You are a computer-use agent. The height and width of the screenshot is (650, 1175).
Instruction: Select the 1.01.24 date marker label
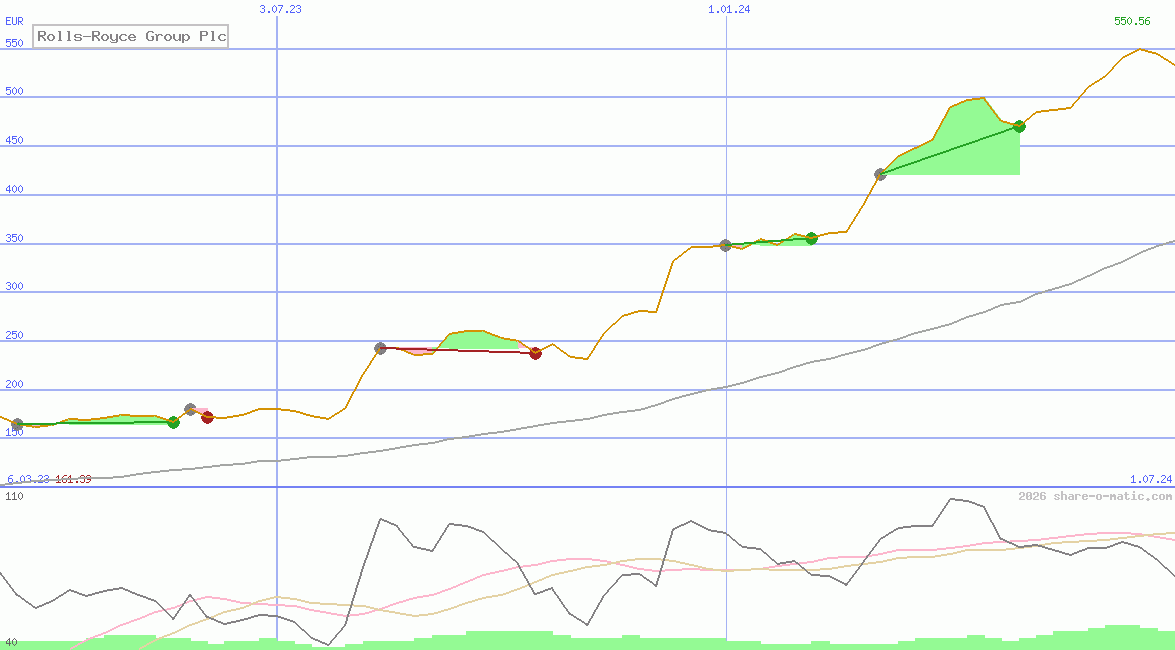point(729,9)
